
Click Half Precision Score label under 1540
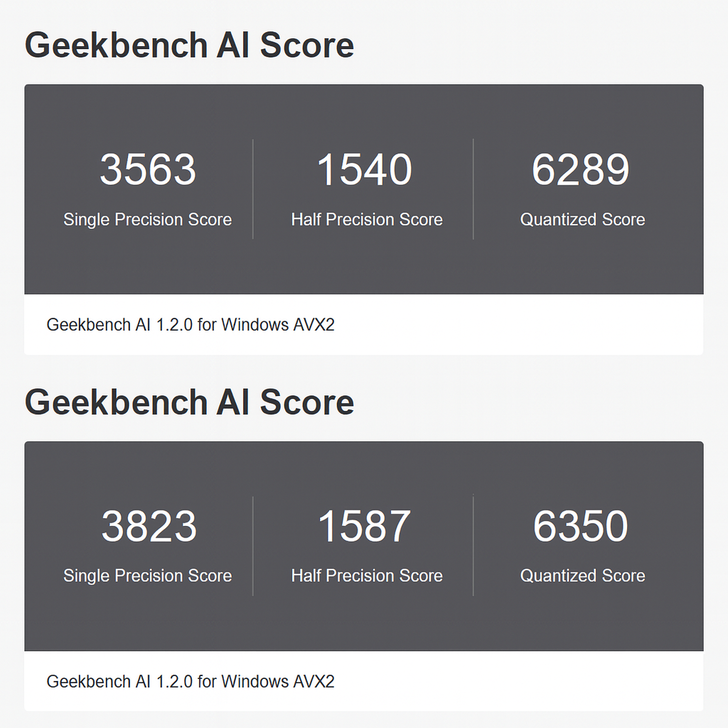tap(367, 220)
